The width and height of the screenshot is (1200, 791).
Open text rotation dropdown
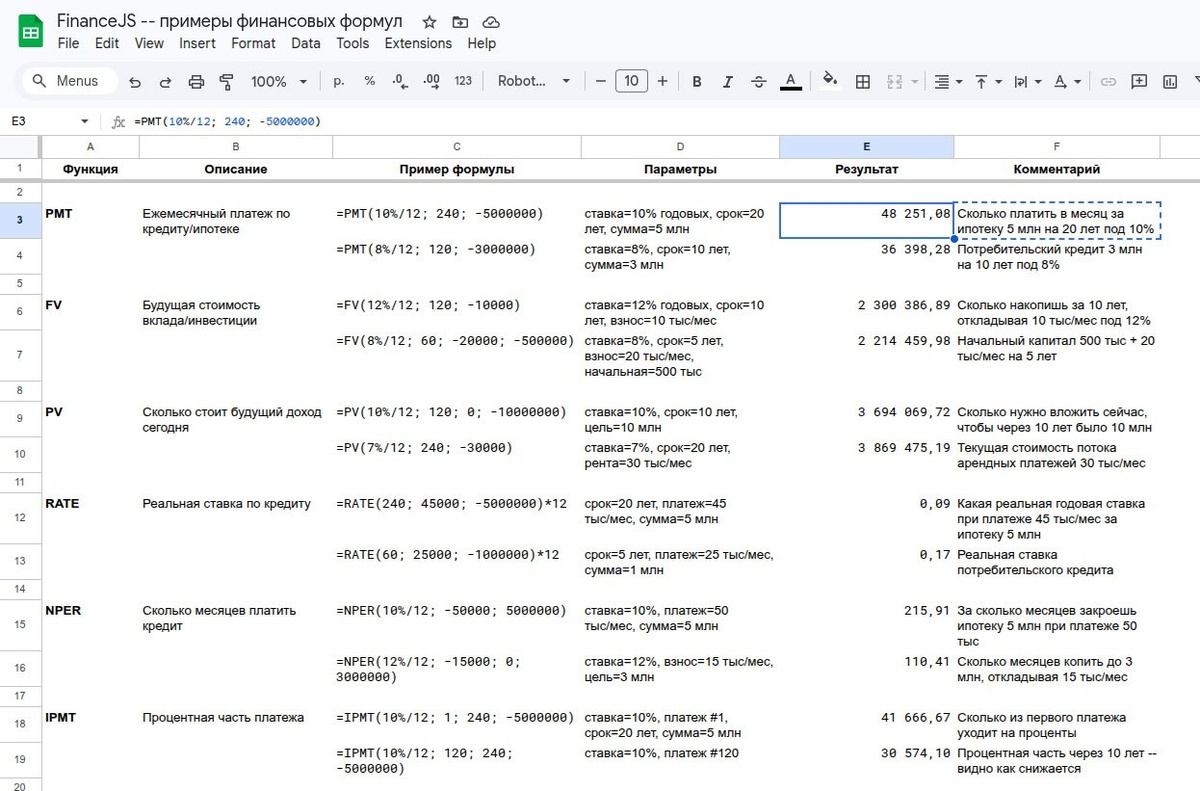tap(1067, 82)
